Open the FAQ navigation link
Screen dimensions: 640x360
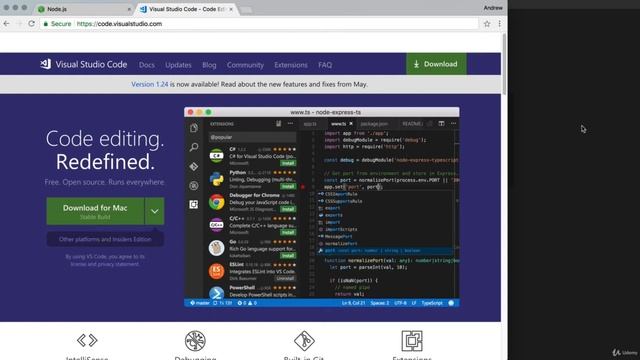coord(325,65)
